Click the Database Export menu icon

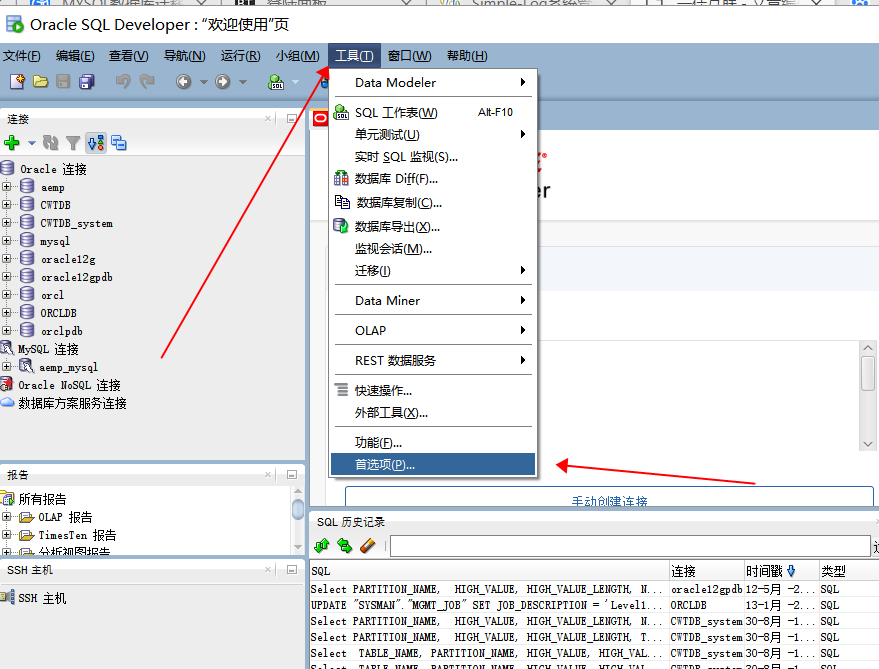coord(341,225)
